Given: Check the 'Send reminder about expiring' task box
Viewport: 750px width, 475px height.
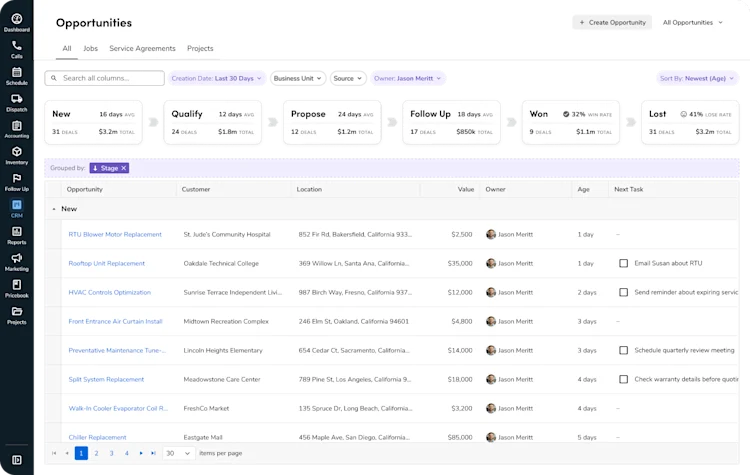Looking at the screenshot, I should pos(623,292).
